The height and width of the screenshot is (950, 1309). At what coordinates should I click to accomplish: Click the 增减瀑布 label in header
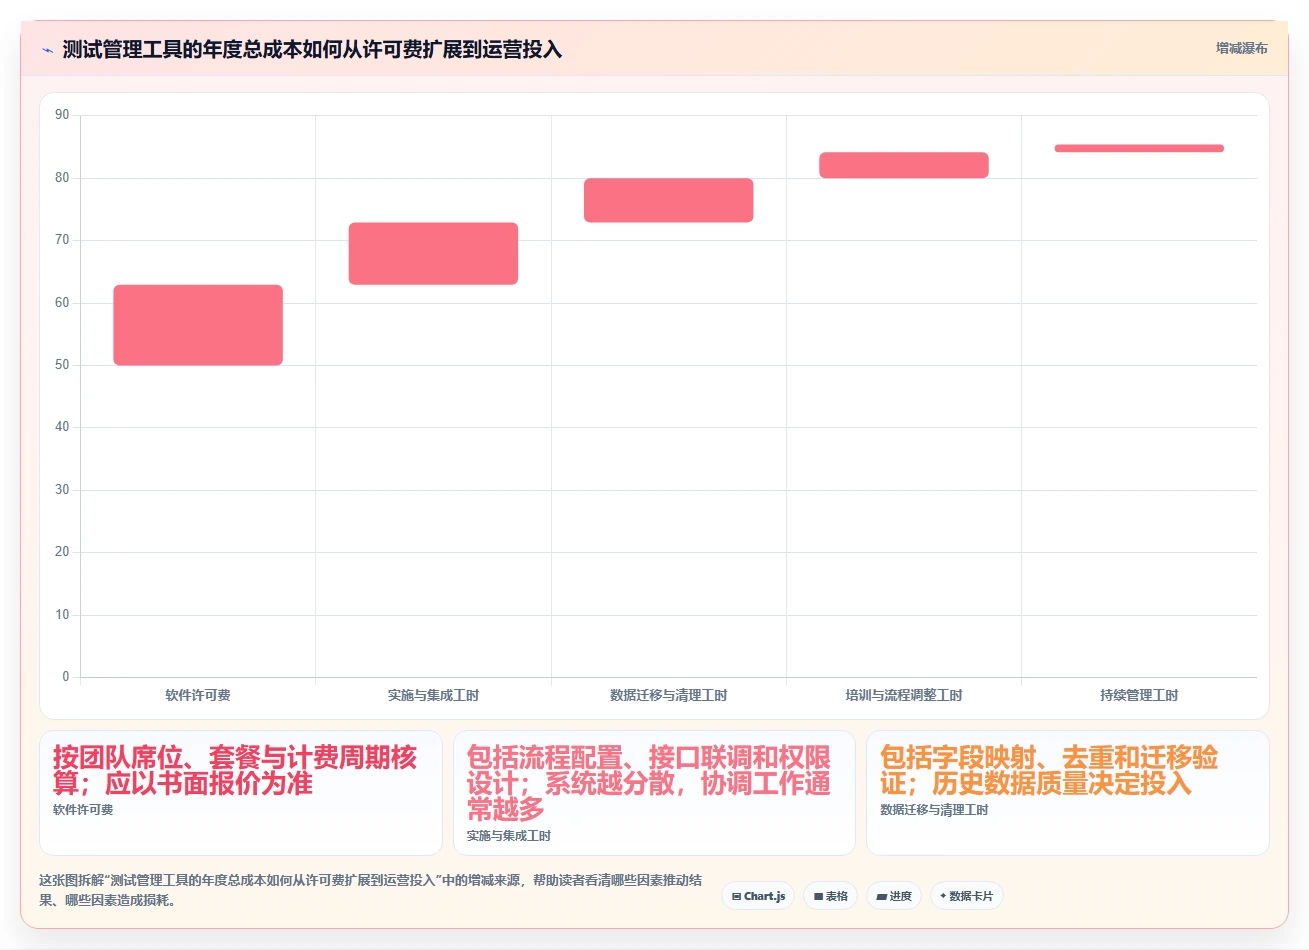pyautogui.click(x=1241, y=48)
